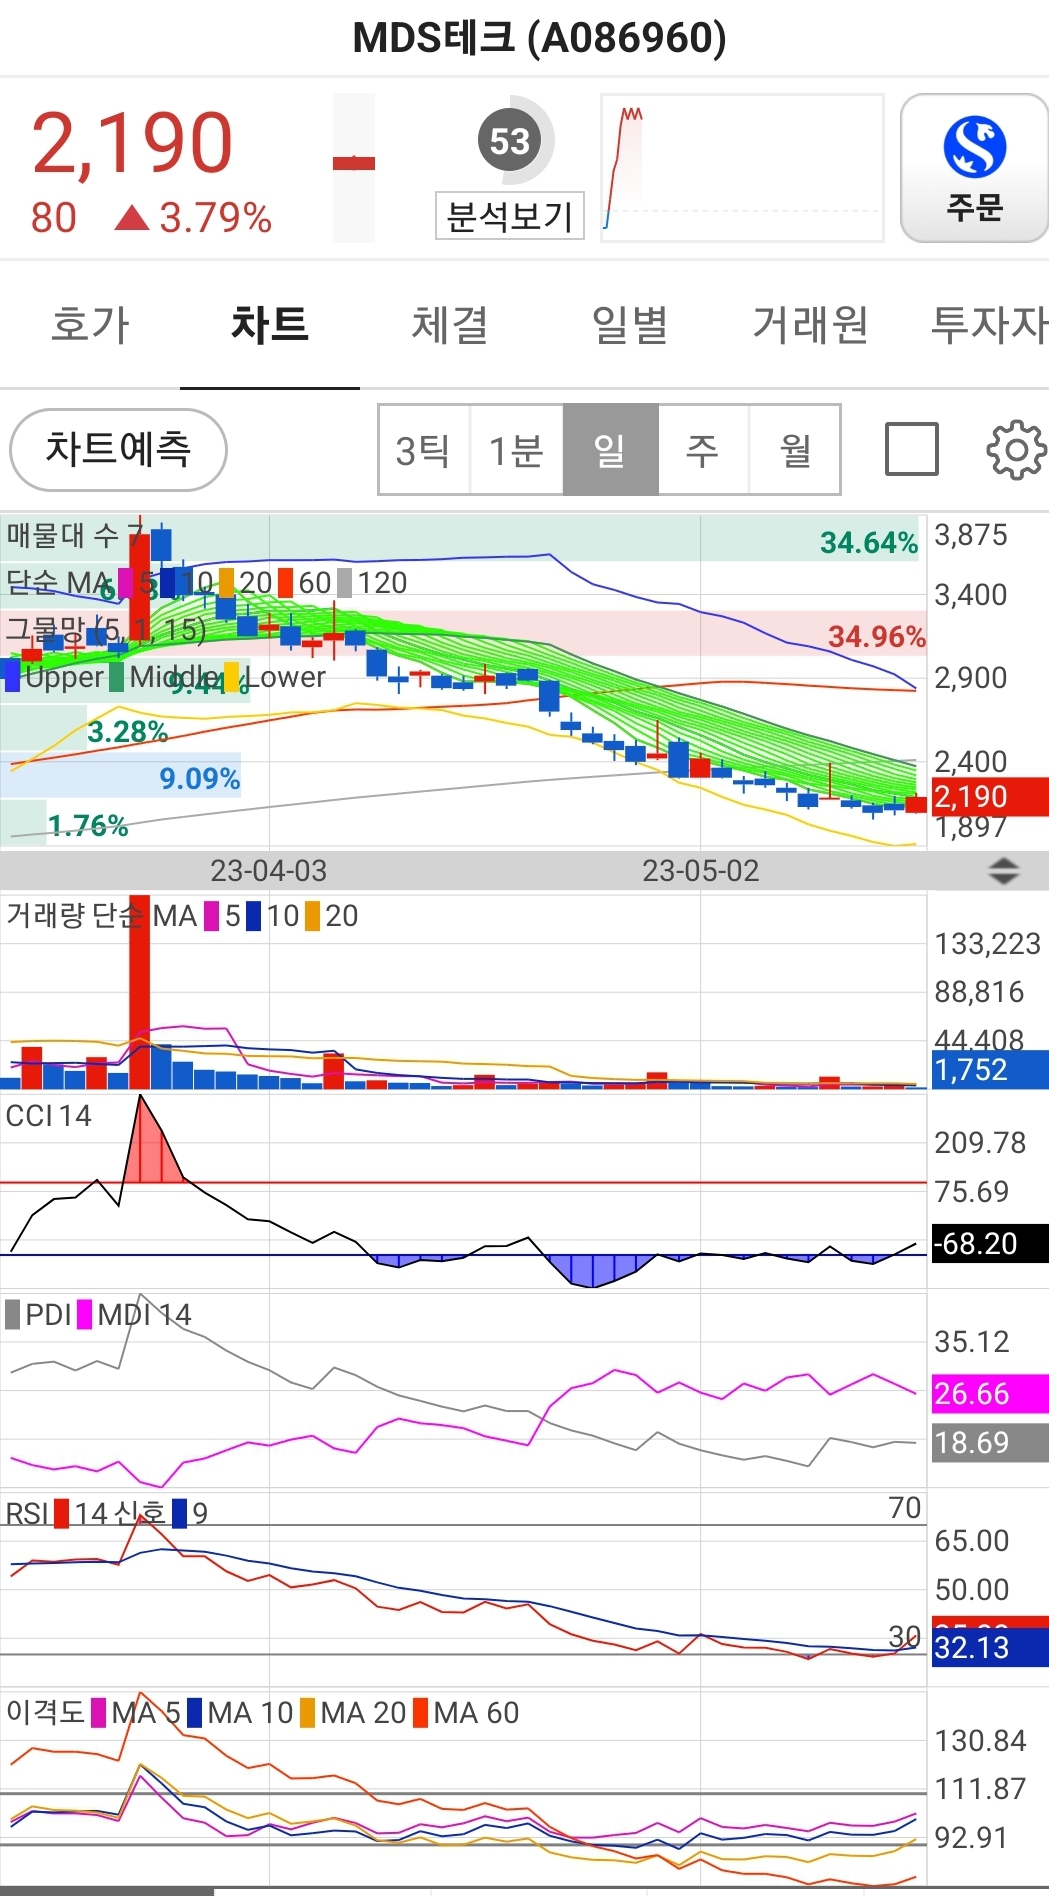The height and width of the screenshot is (1896, 1049).
Task: Tap the 단순 MA 60 red swatch
Action: [286, 582]
